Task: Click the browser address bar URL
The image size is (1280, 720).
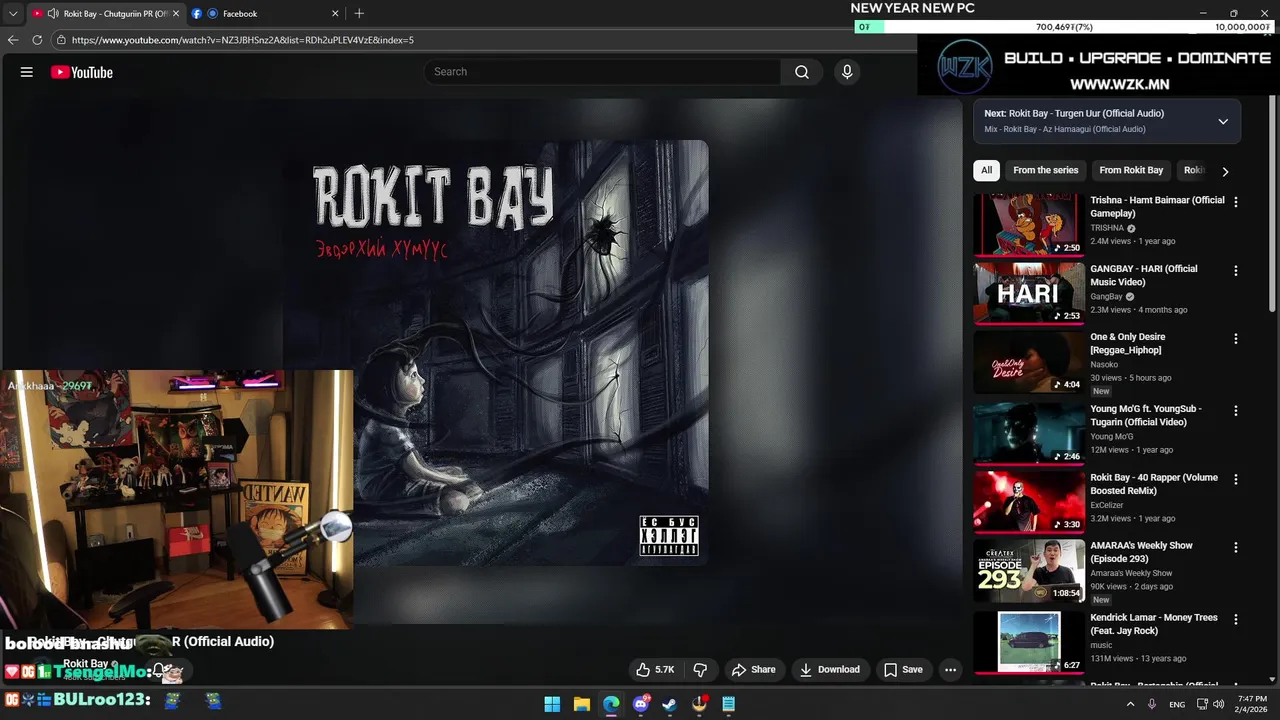Action: 243,40
